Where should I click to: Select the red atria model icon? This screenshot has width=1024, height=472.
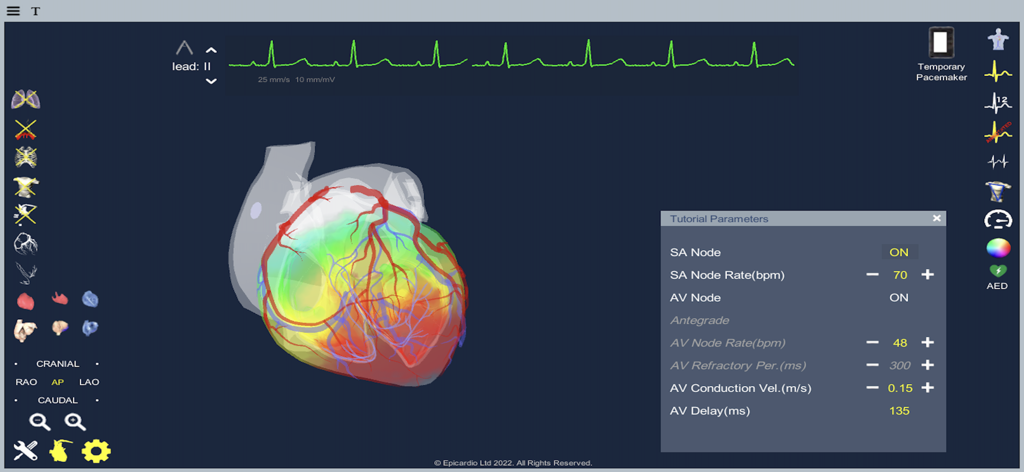click(59, 298)
